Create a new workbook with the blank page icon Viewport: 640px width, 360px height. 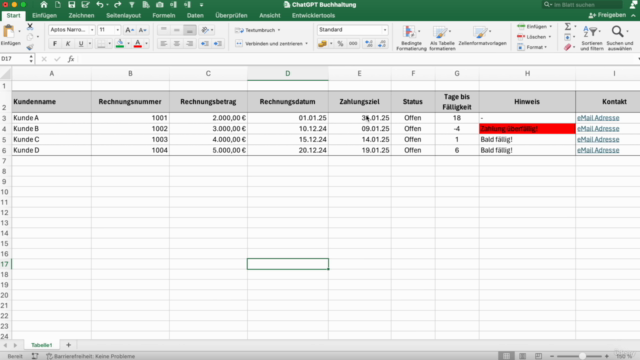58,5
